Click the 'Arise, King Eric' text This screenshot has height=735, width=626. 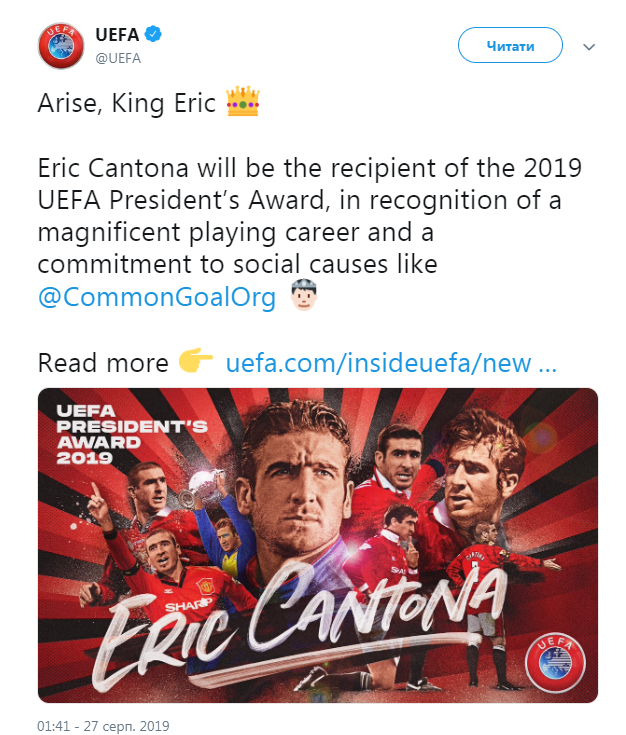[126, 102]
